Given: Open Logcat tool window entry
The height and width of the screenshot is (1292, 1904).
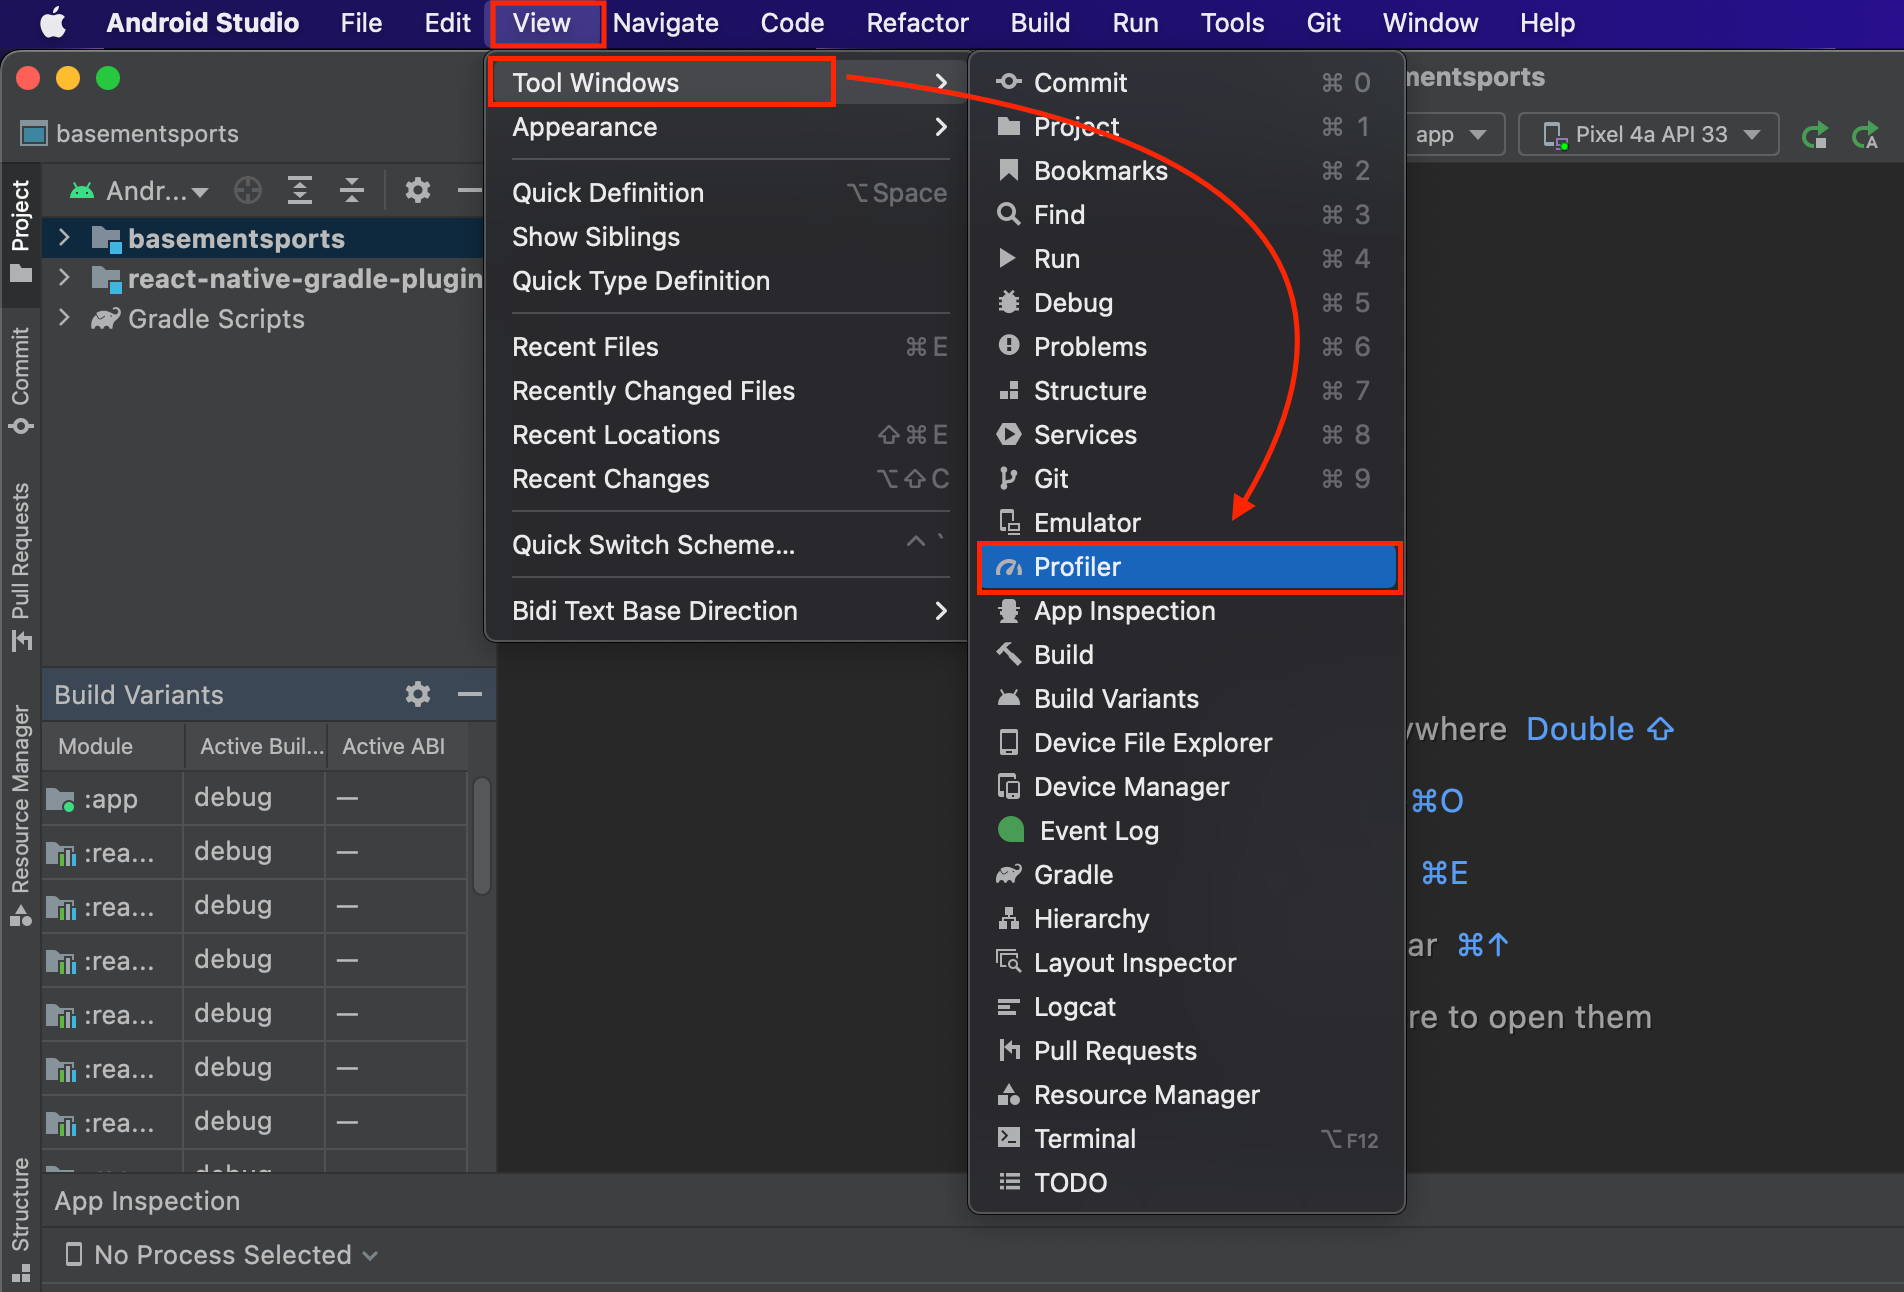Looking at the screenshot, I should click(1188, 1006).
